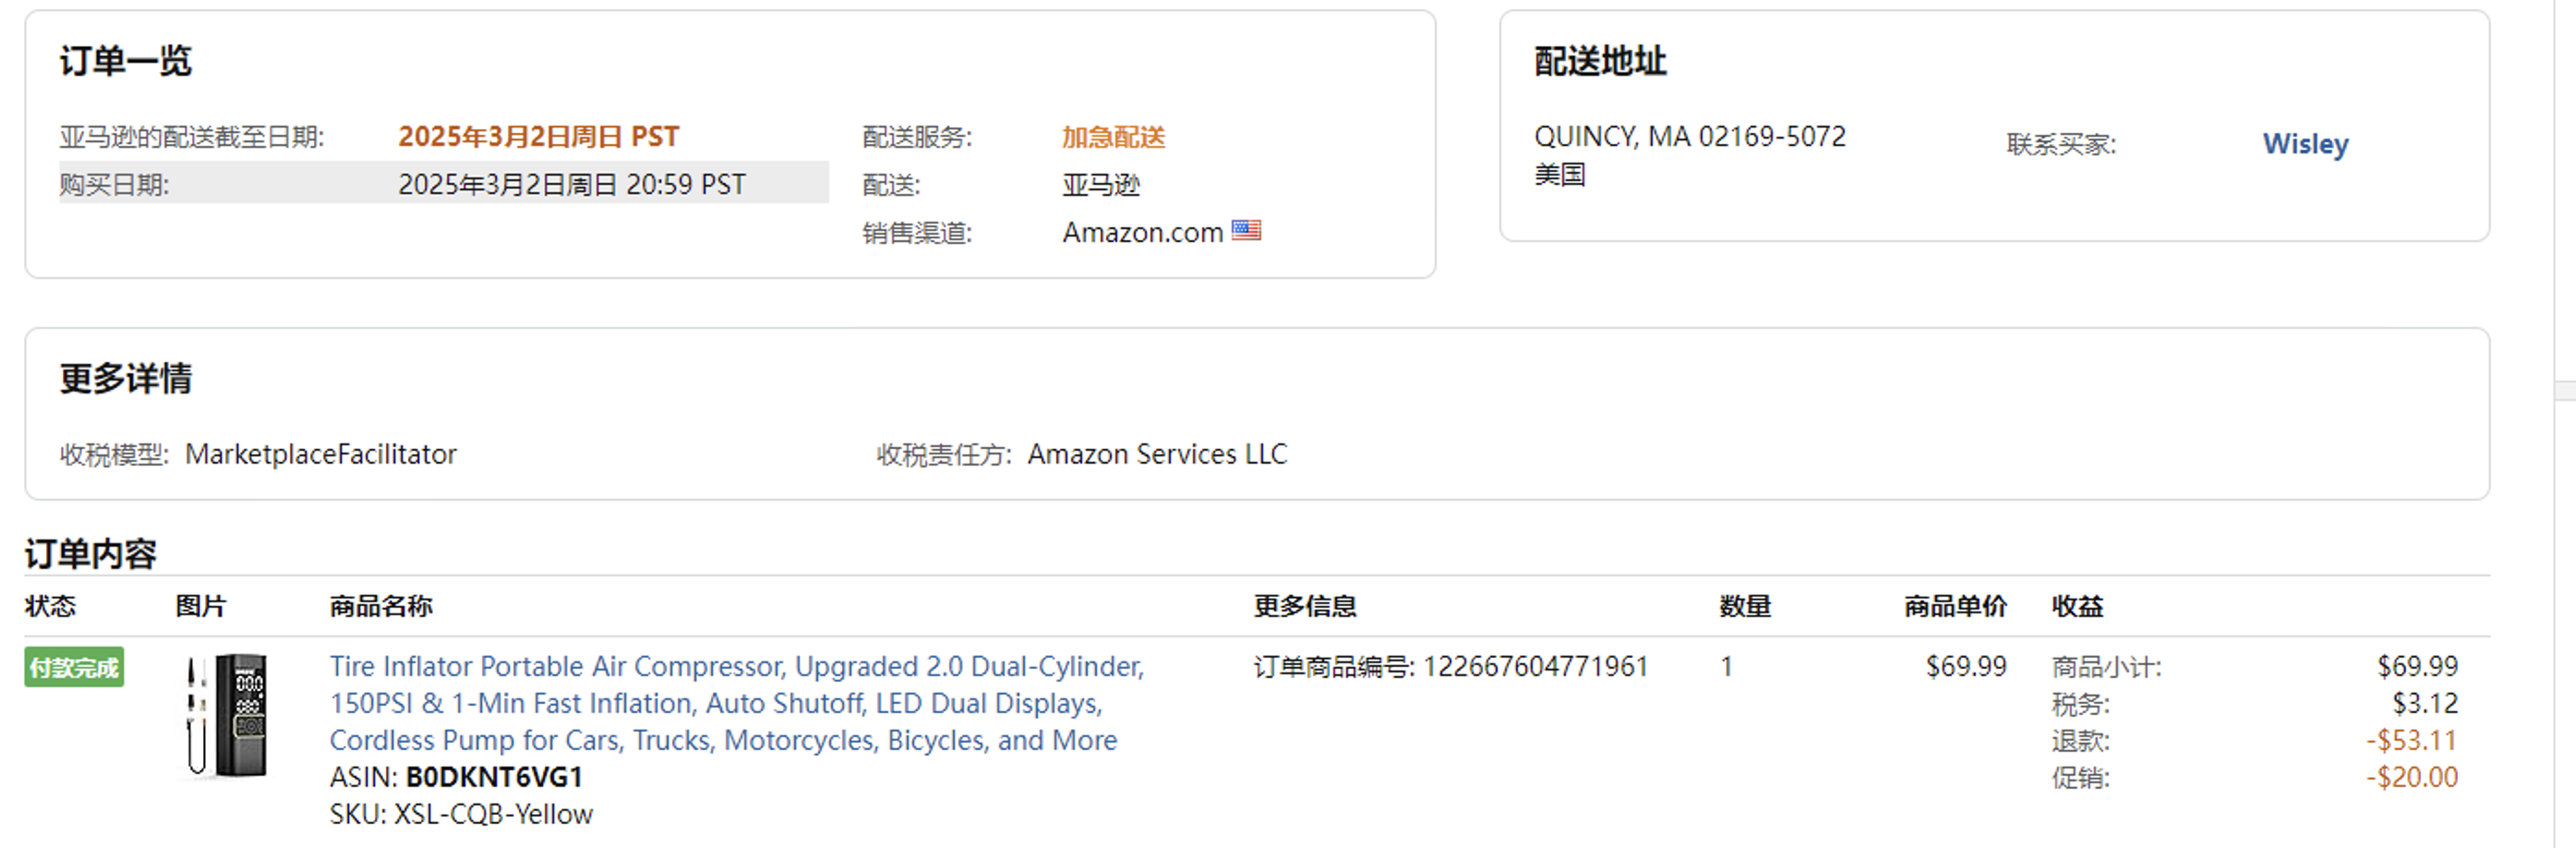
Task: Click the highlighted 购买日期 row
Action: (443, 184)
